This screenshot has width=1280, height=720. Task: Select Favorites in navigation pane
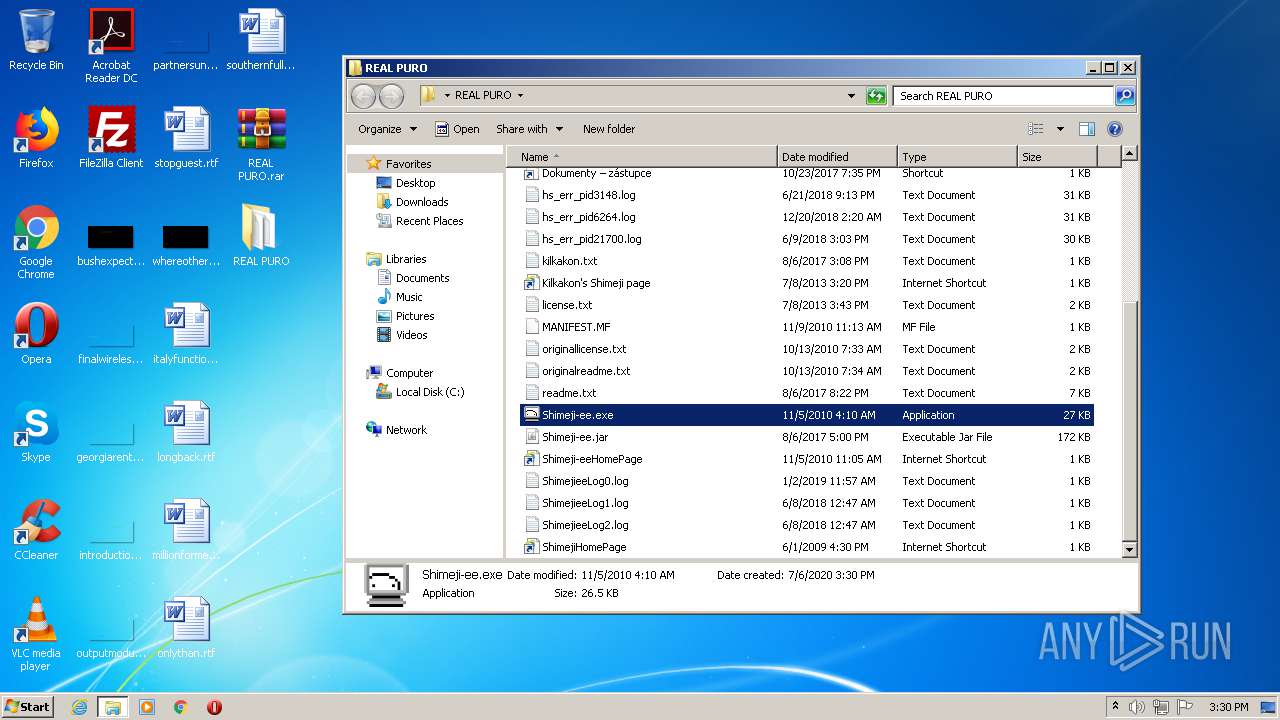(408, 164)
